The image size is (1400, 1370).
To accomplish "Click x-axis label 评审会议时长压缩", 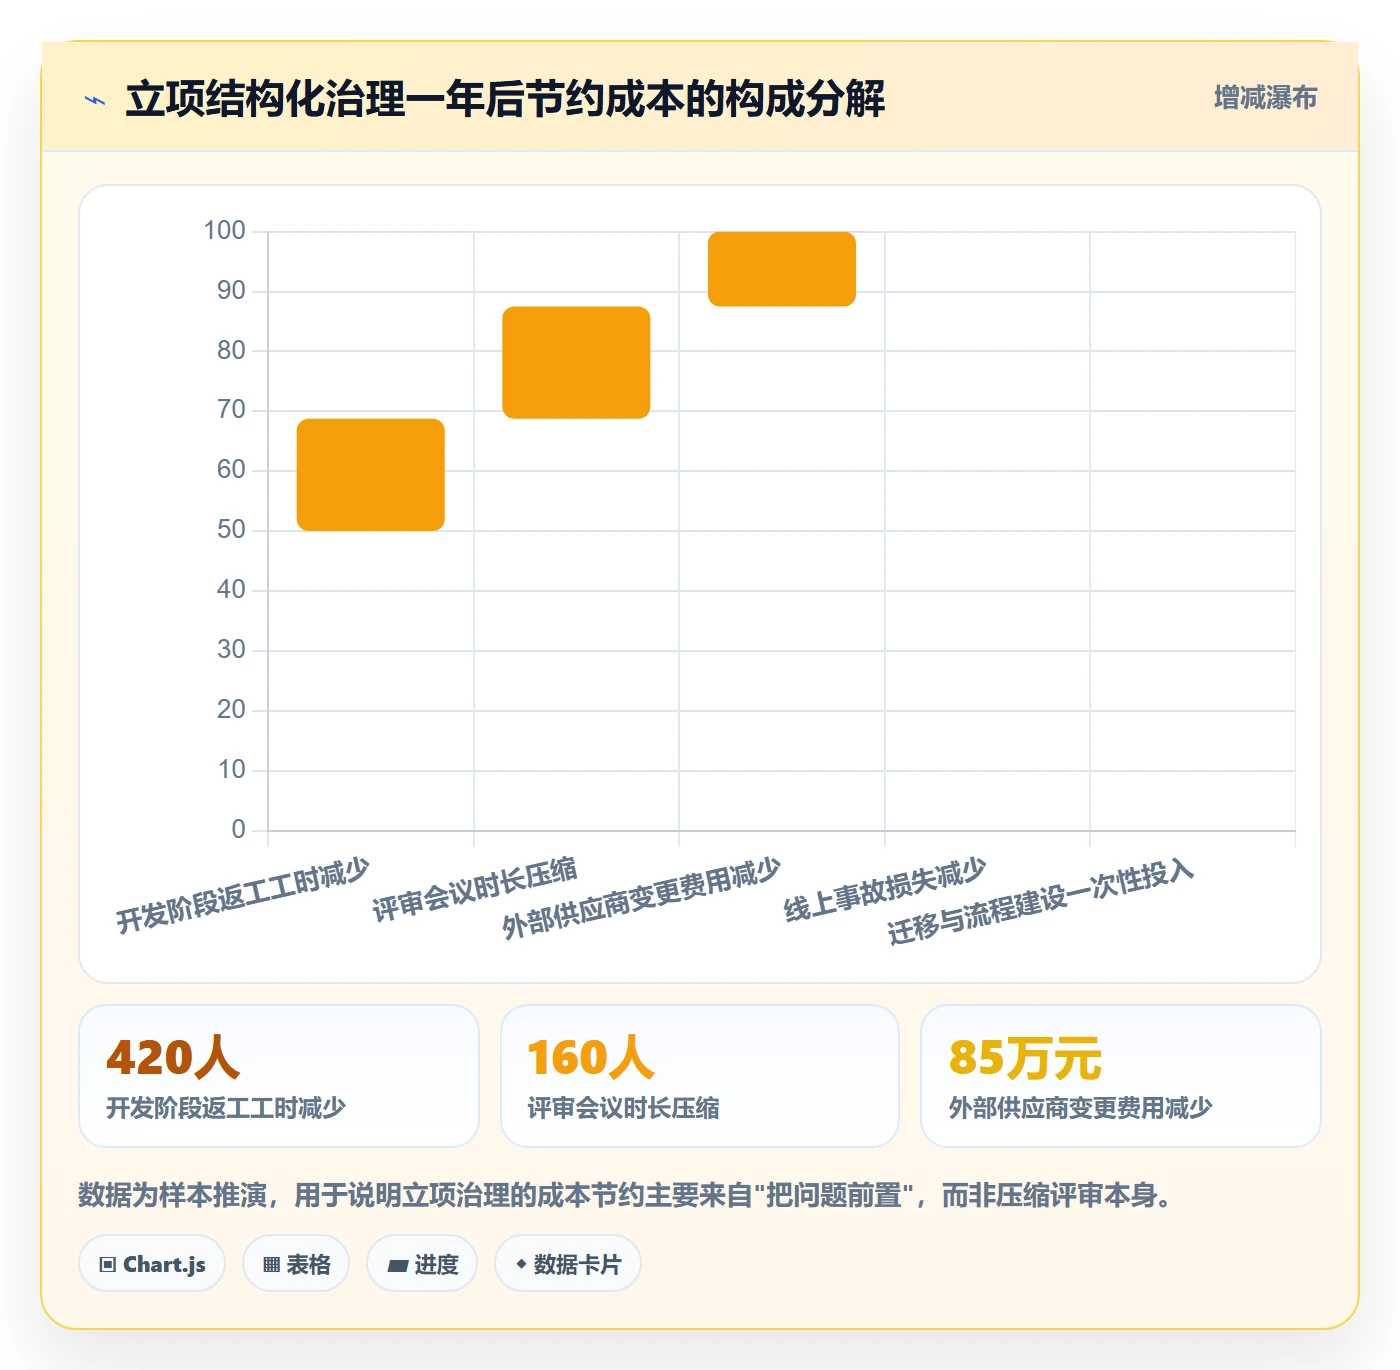I will (475, 889).
